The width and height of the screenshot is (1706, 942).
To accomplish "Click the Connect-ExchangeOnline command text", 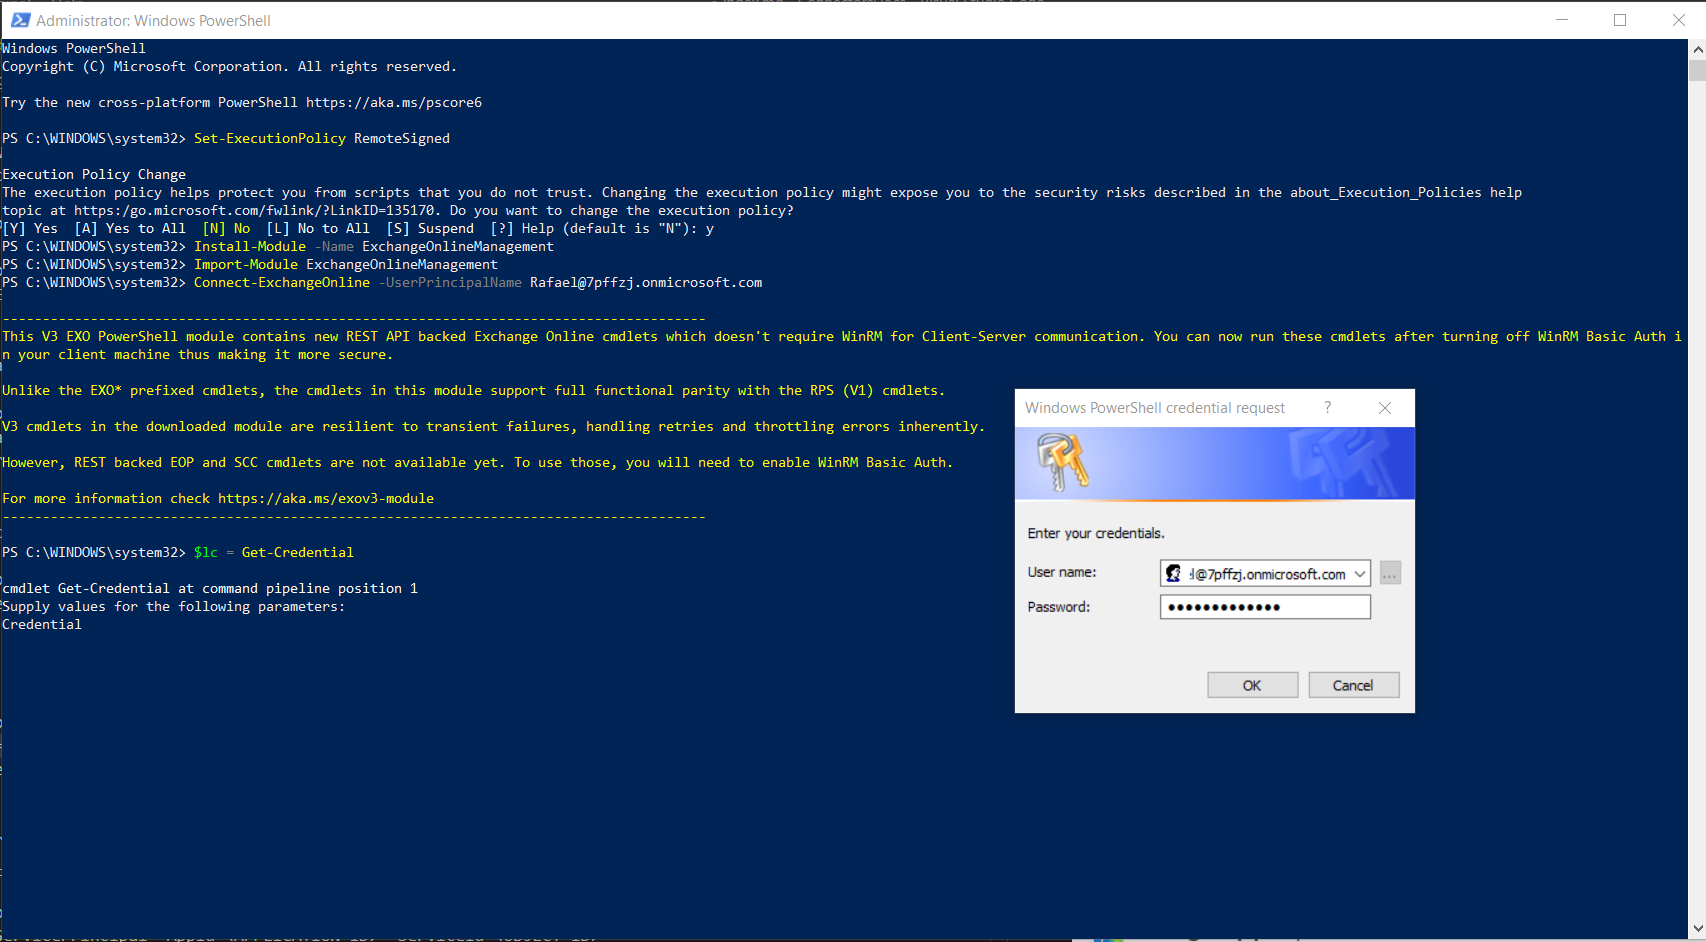I will (282, 282).
